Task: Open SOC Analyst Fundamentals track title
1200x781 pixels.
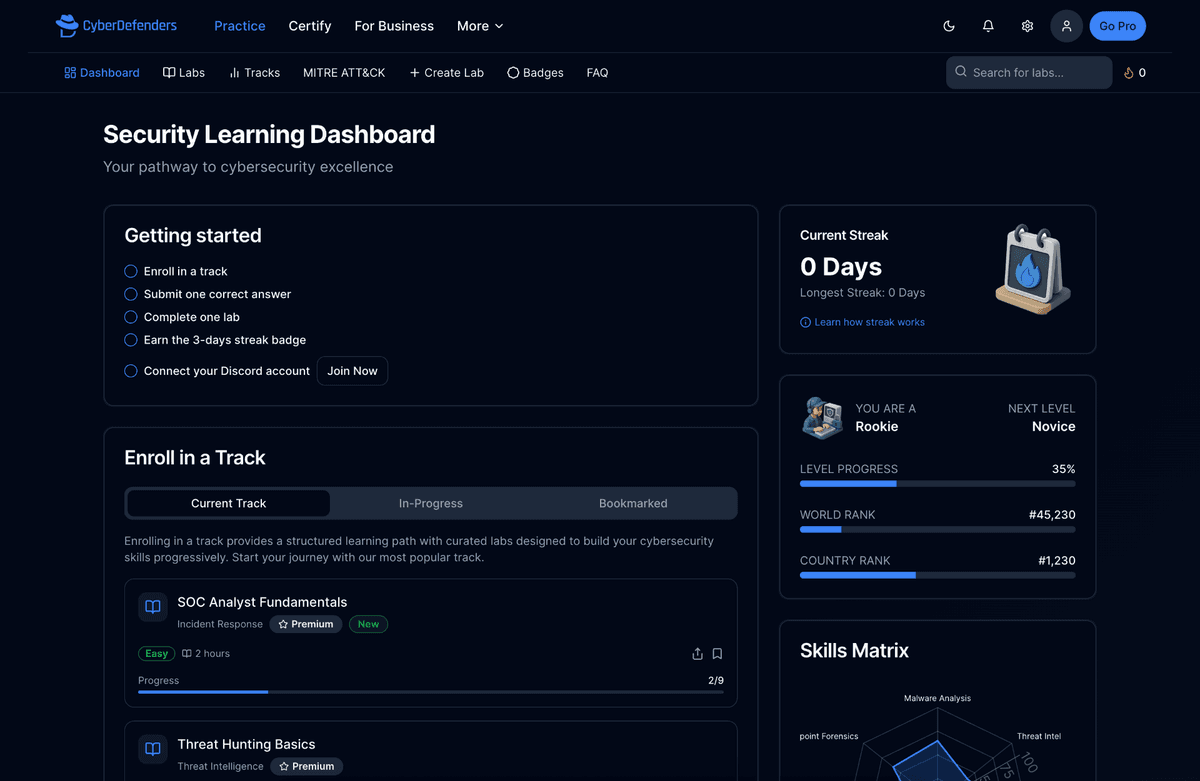Action: (x=262, y=602)
